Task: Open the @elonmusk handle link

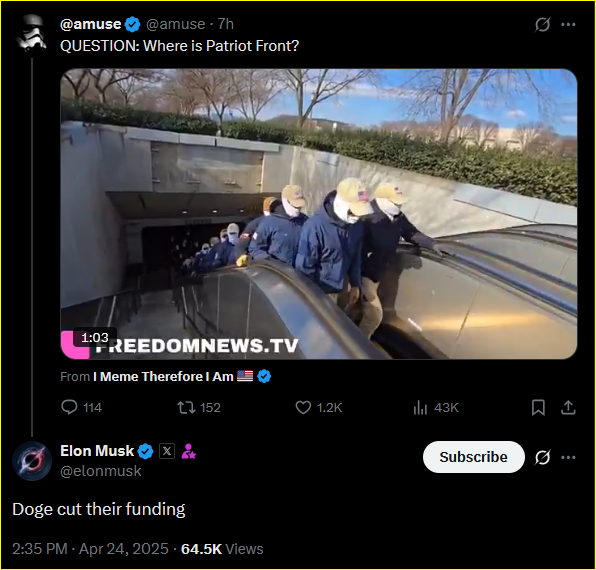Action: 101,471
